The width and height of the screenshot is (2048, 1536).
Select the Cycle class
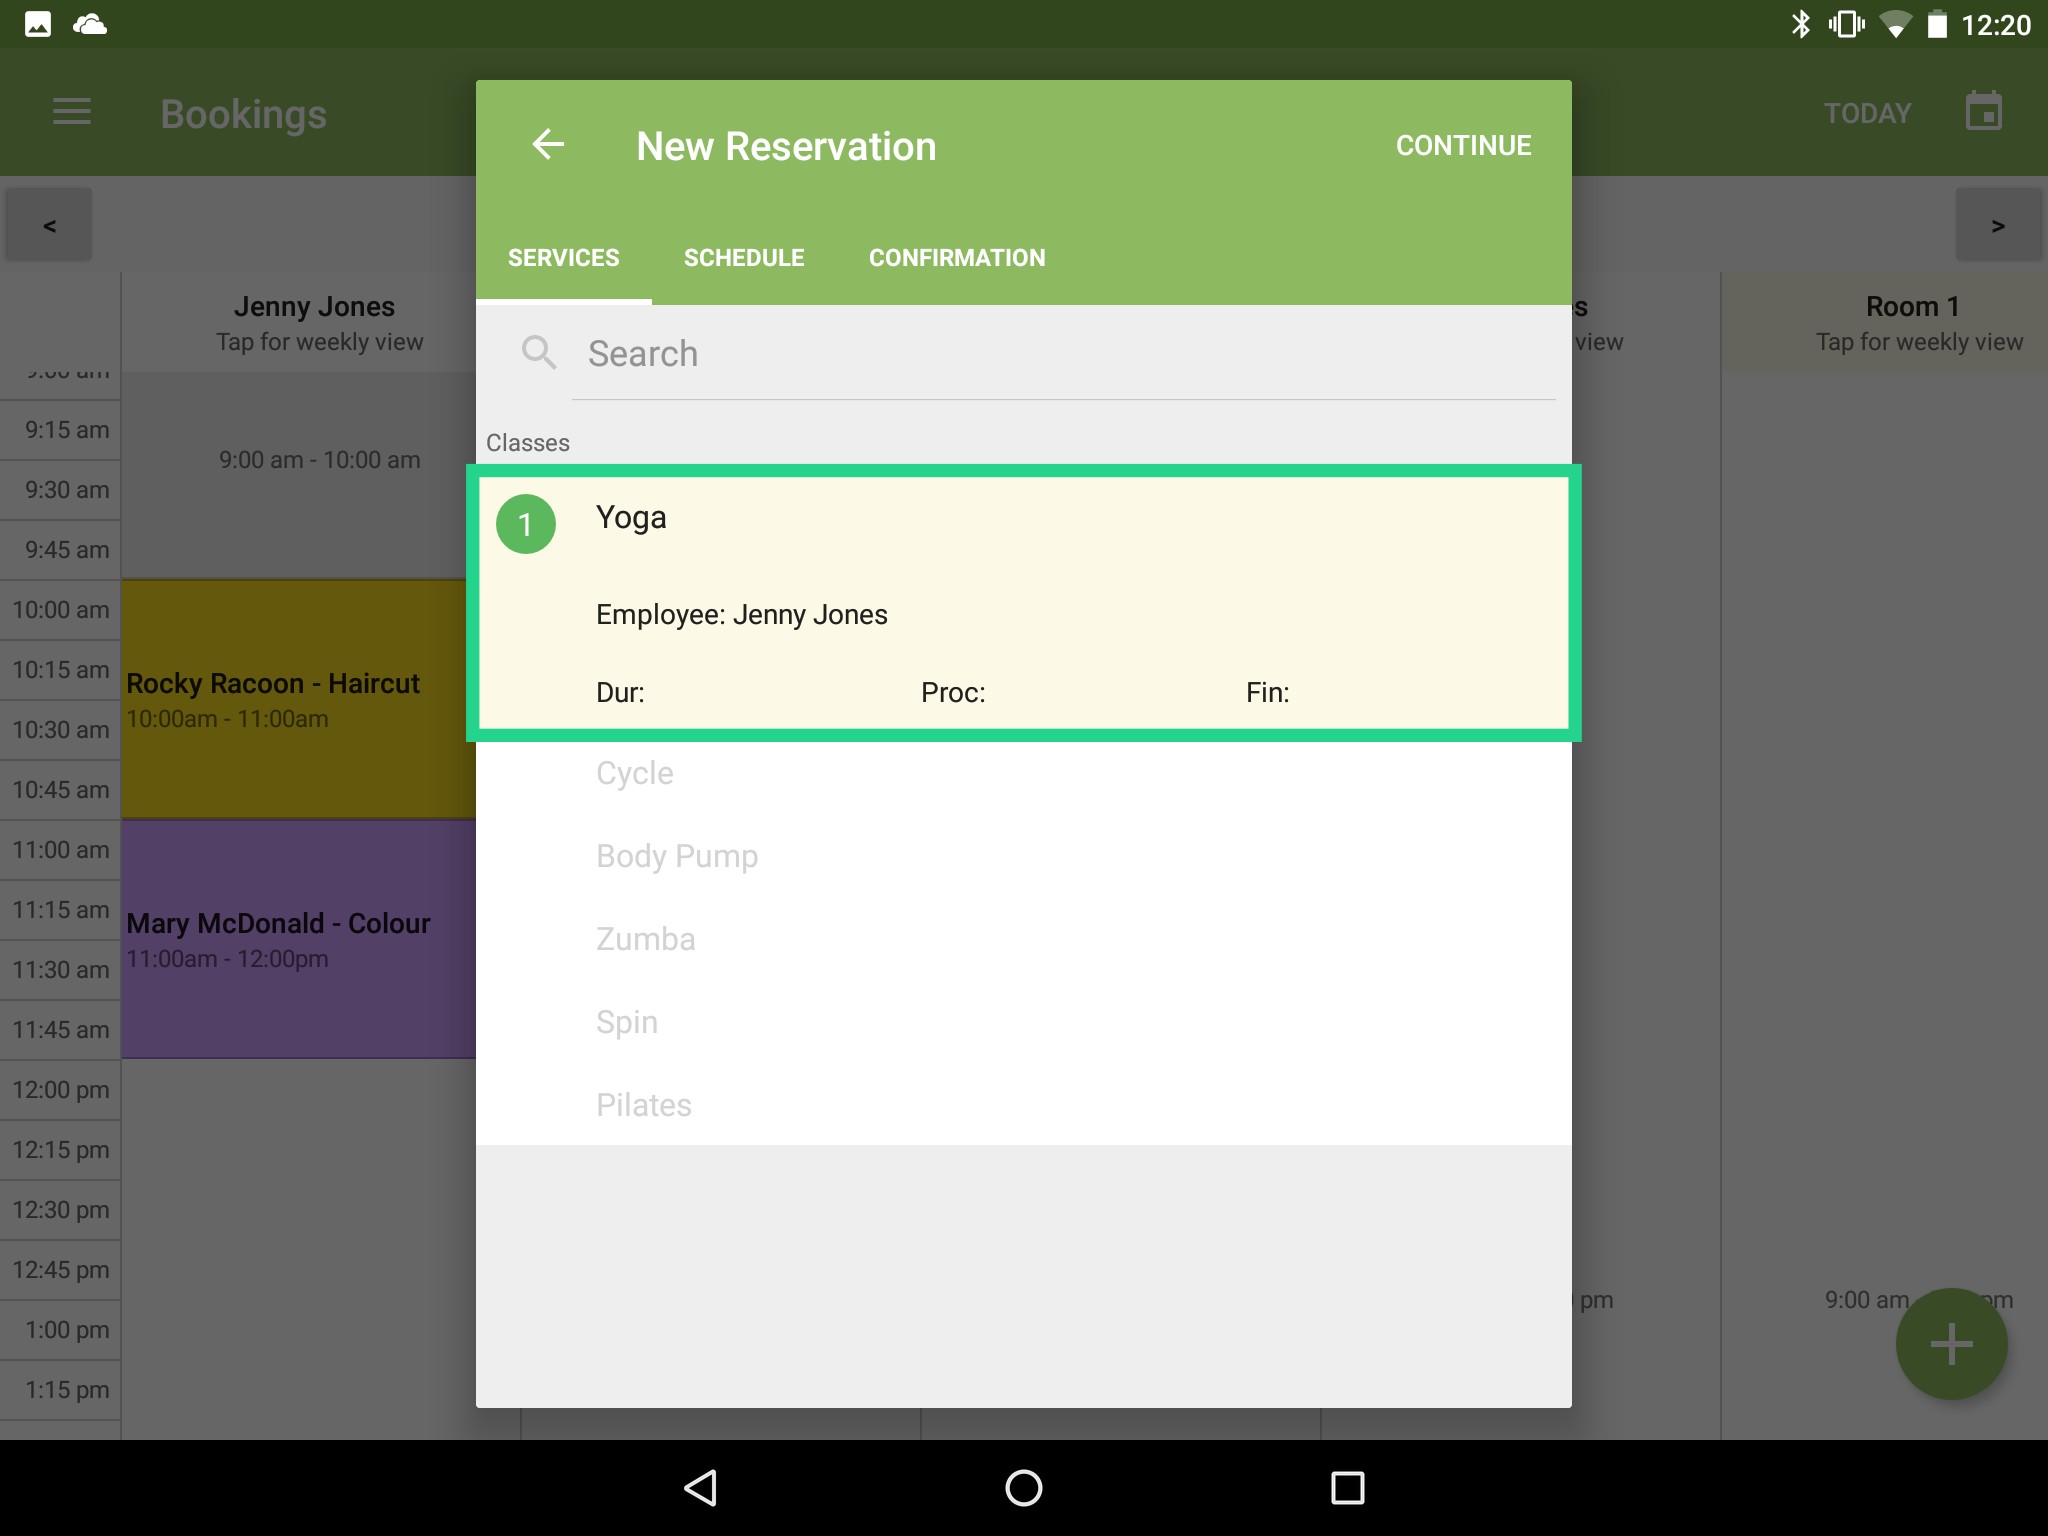(634, 772)
